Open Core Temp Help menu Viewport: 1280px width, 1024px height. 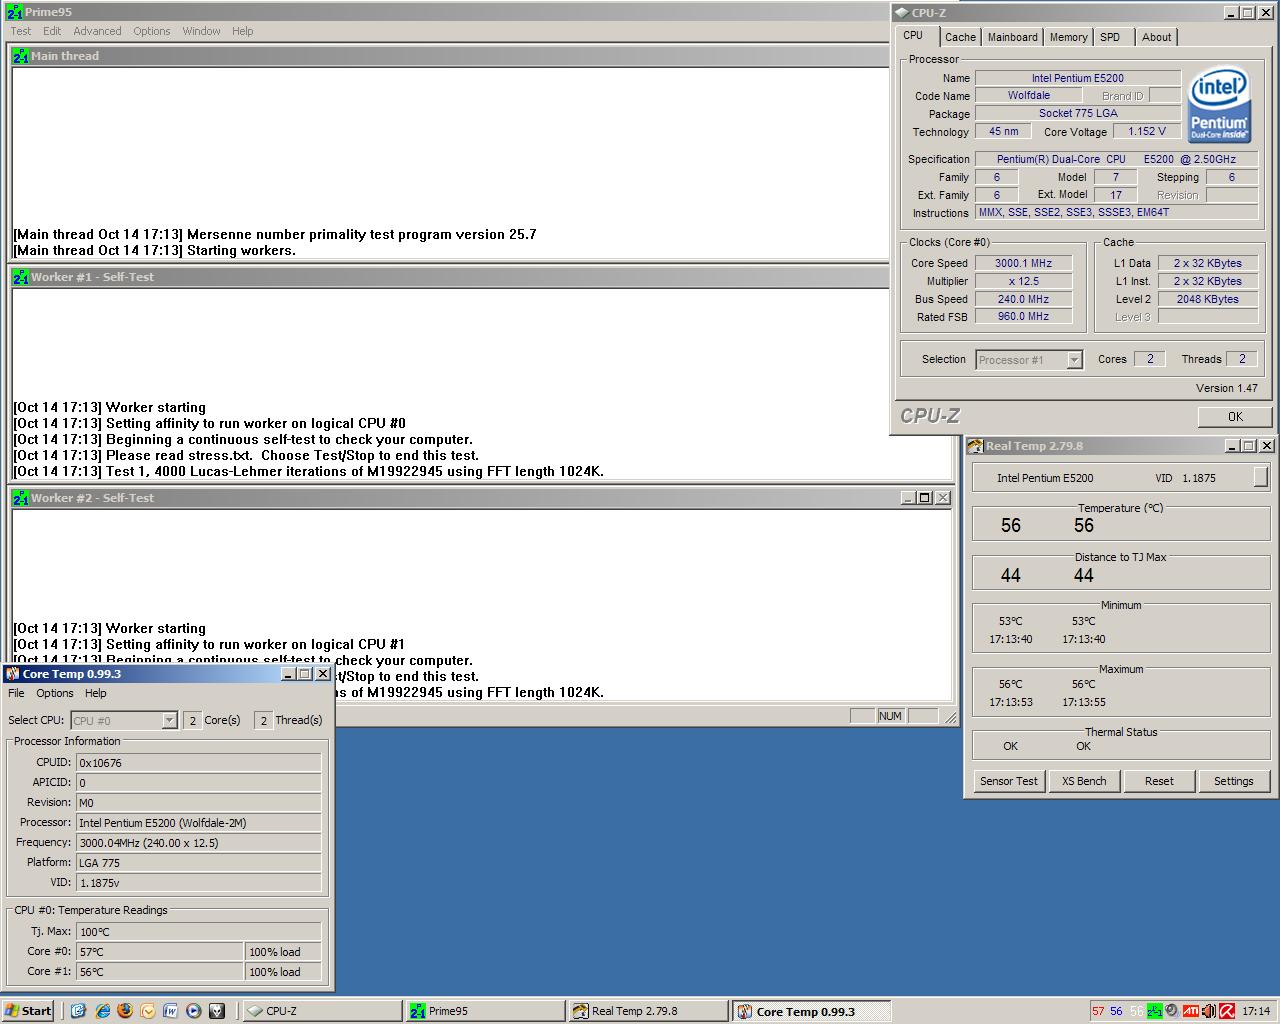coord(95,693)
